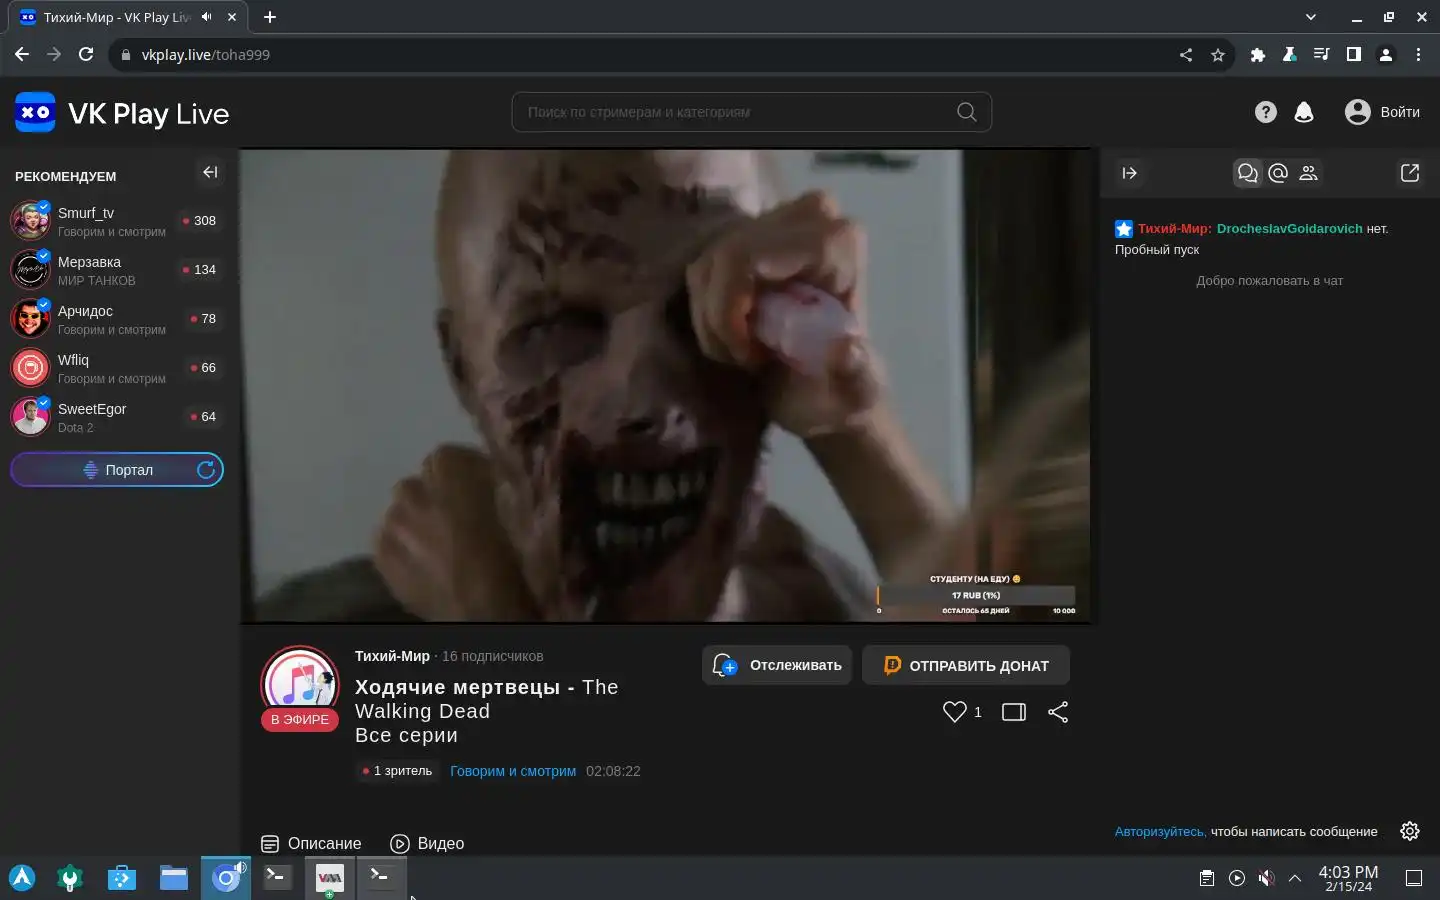1440x900 pixels.
Task: Open a new browser tab
Action: 270,17
